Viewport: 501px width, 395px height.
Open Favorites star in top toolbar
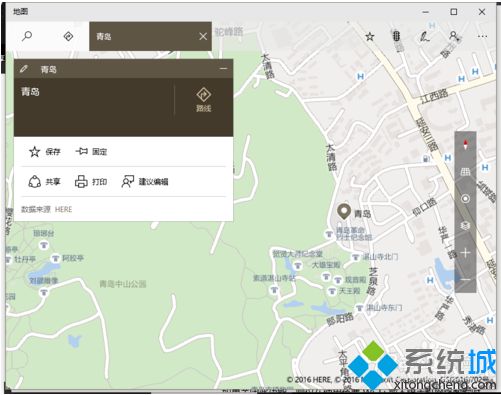(x=369, y=36)
